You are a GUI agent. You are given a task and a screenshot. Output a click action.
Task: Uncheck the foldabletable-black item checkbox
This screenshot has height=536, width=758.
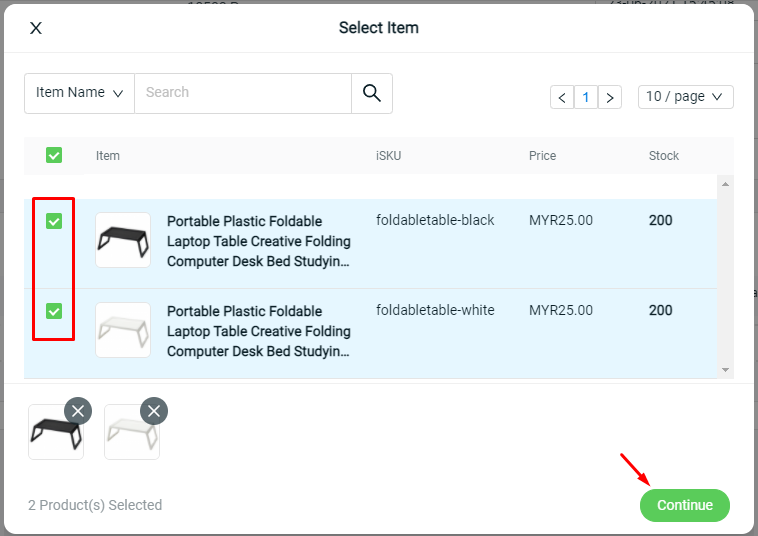point(54,221)
